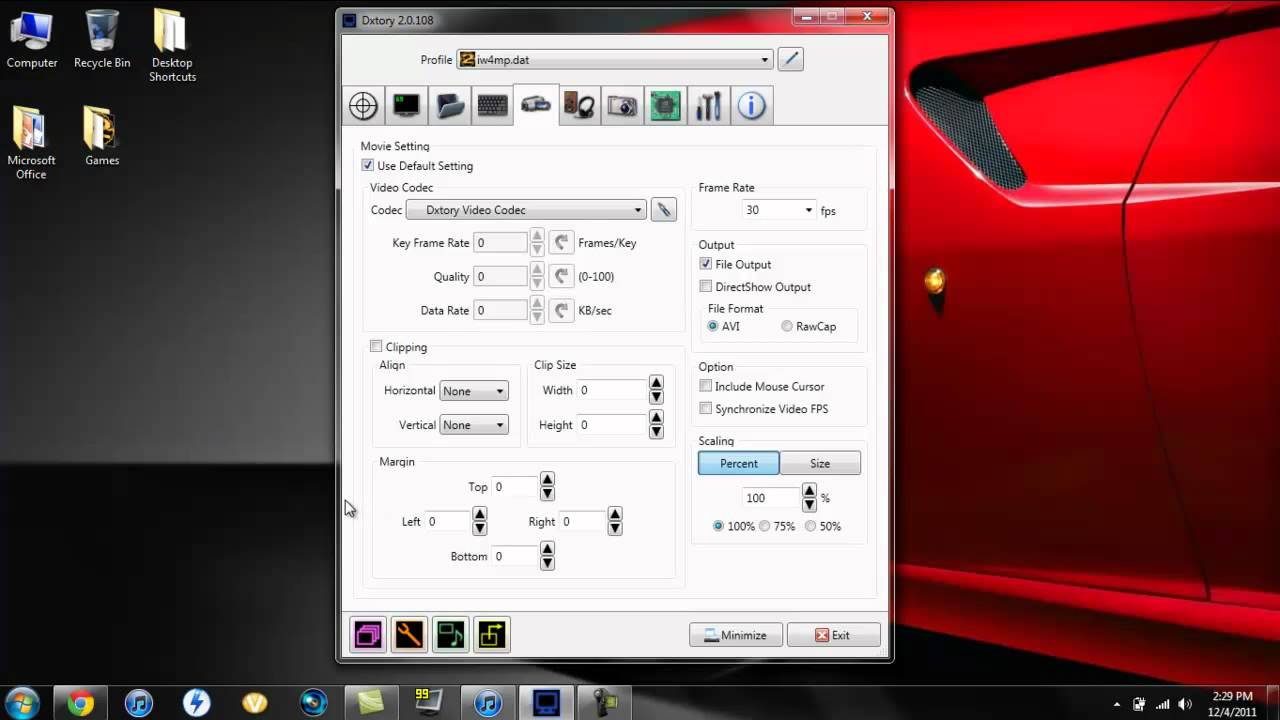Image resolution: width=1280 pixels, height=720 pixels.
Task: Enable Include Mouse Cursor
Action: (x=706, y=386)
